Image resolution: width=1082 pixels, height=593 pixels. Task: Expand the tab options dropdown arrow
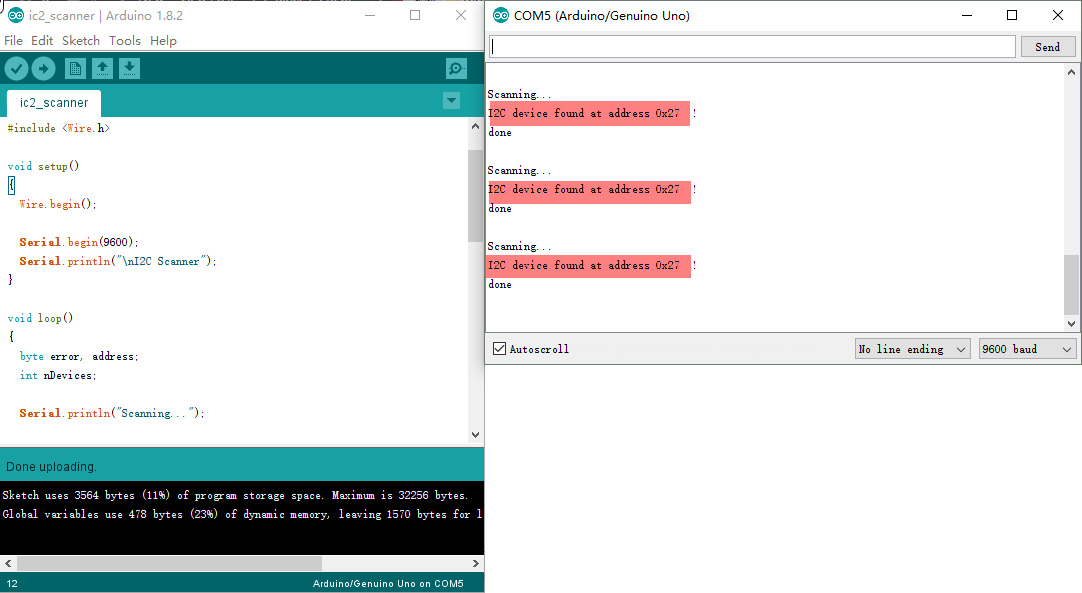[451, 101]
